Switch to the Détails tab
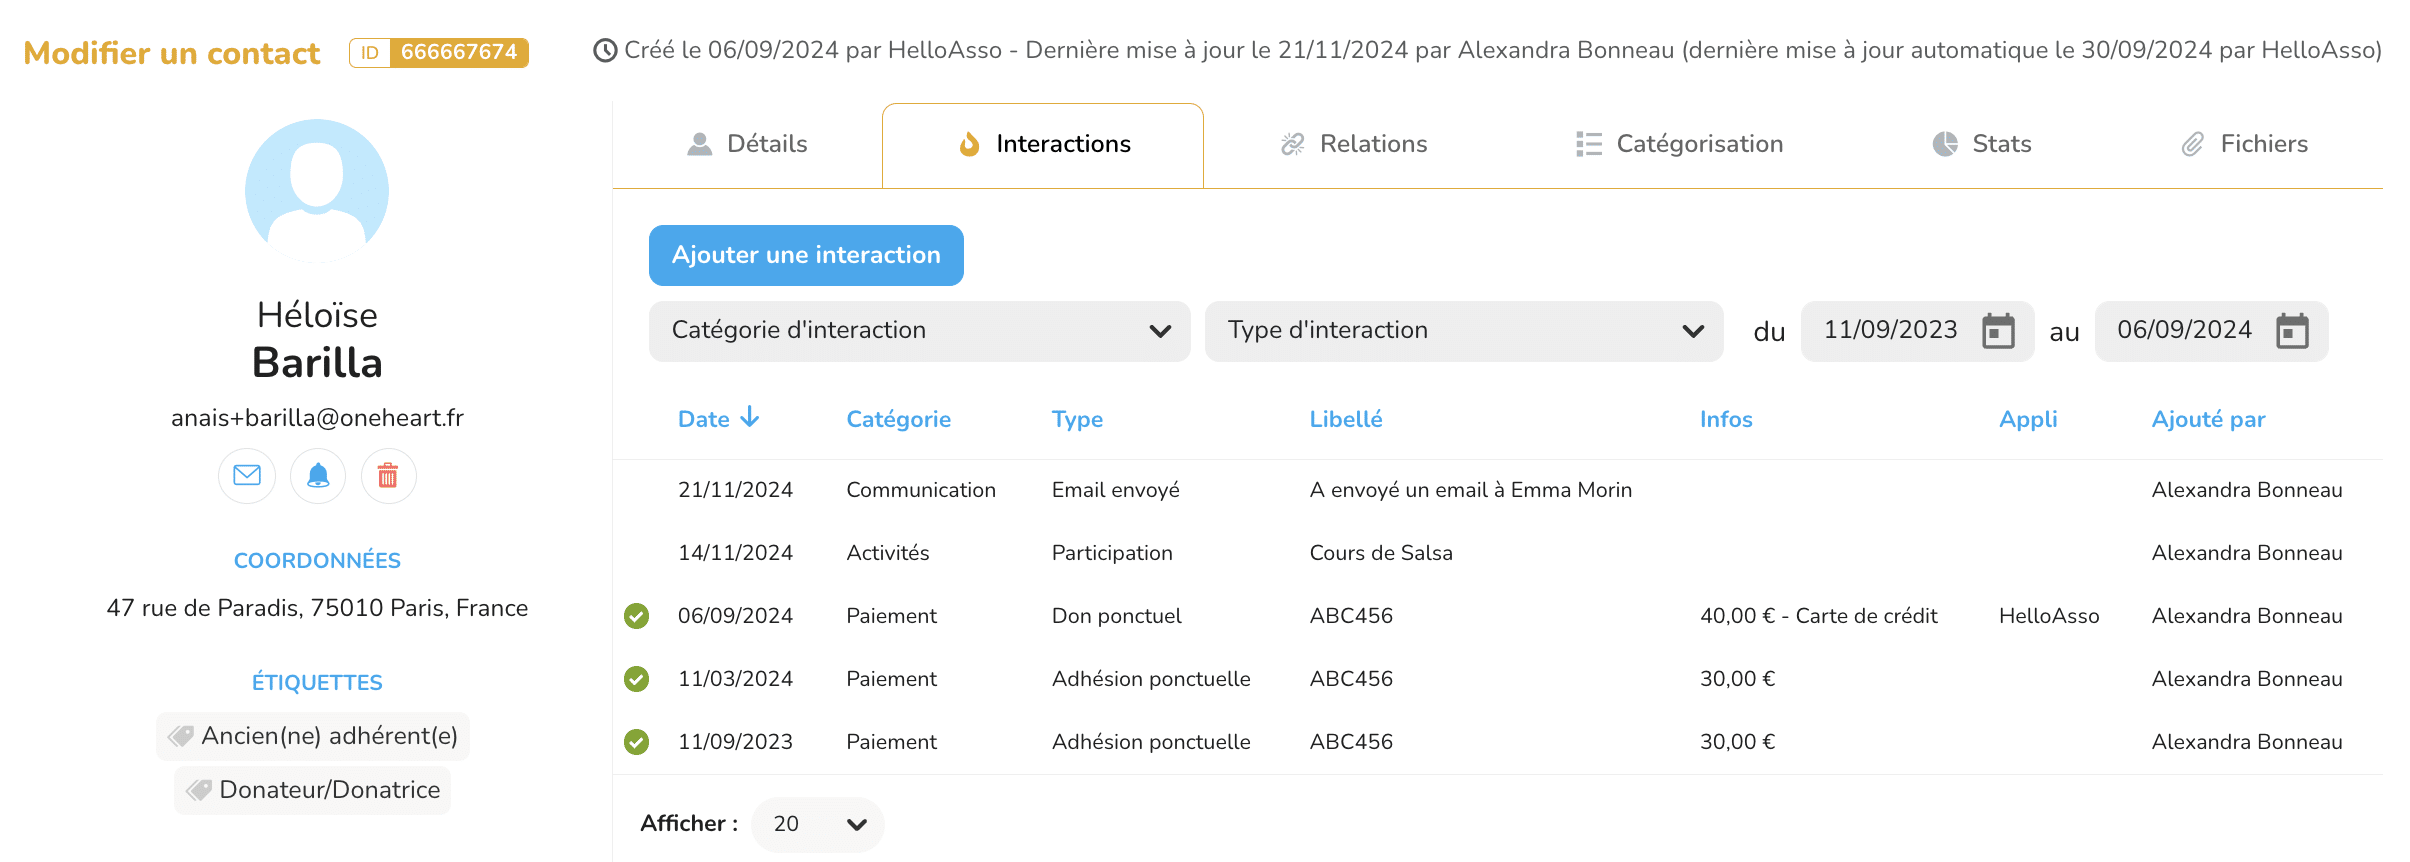 coord(748,144)
